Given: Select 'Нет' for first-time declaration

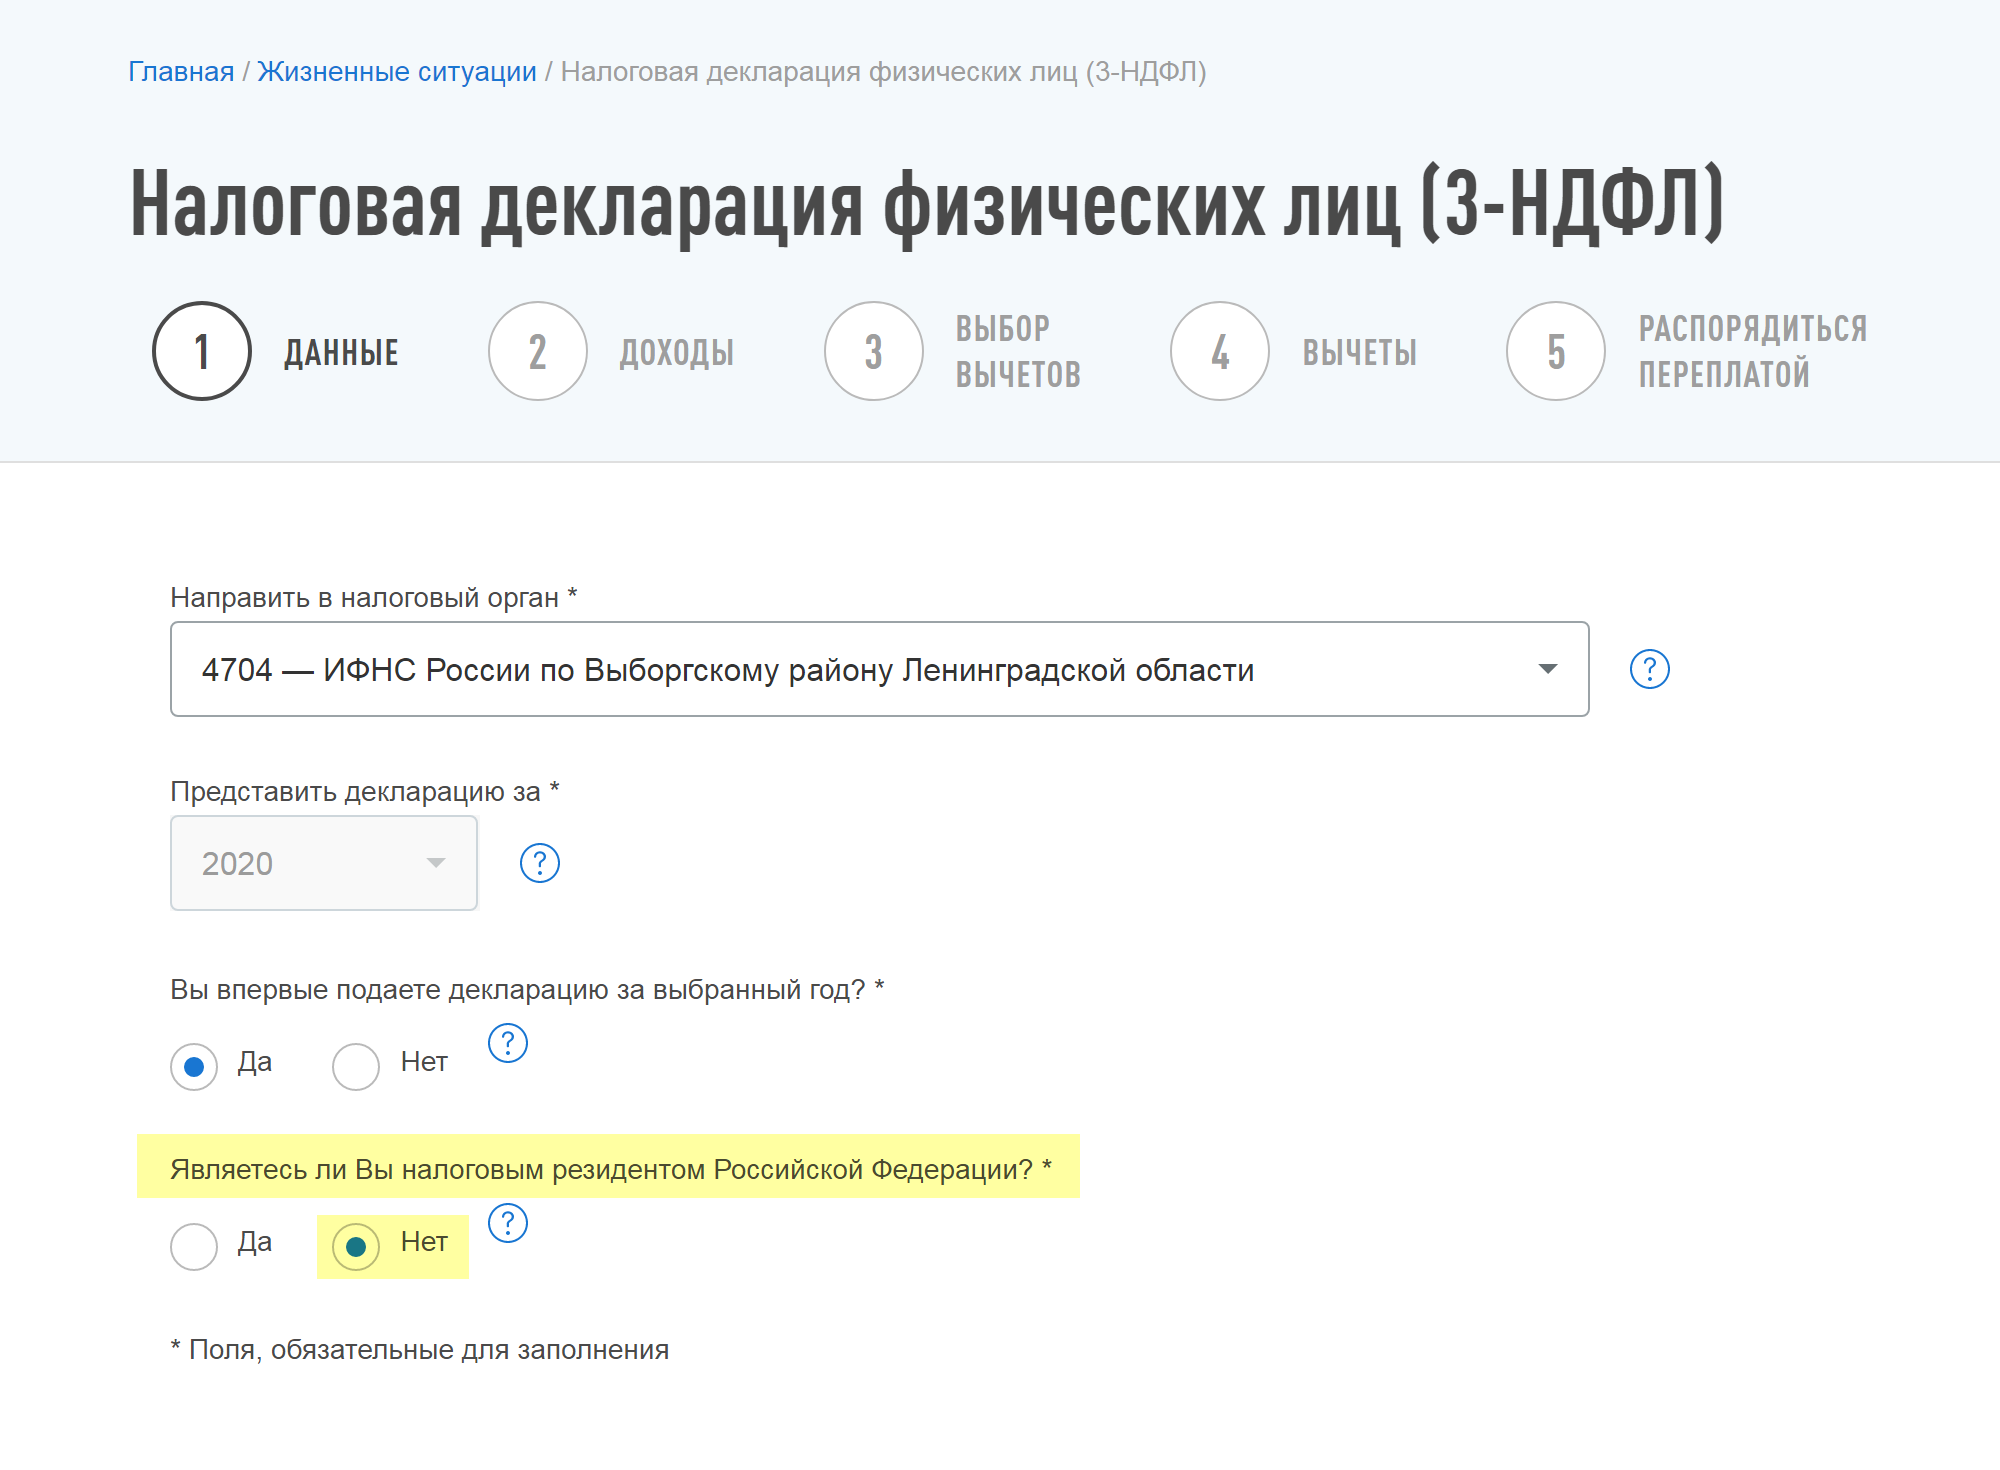Looking at the screenshot, I should coord(356,1066).
